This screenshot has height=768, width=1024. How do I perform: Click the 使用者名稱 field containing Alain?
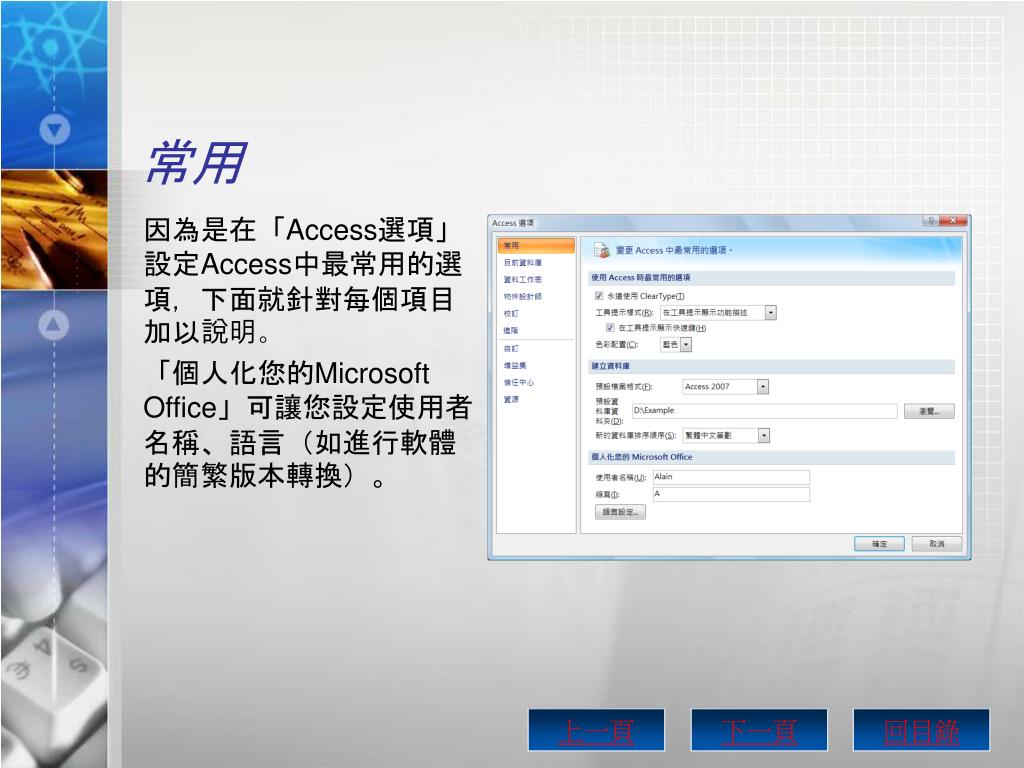click(x=731, y=477)
